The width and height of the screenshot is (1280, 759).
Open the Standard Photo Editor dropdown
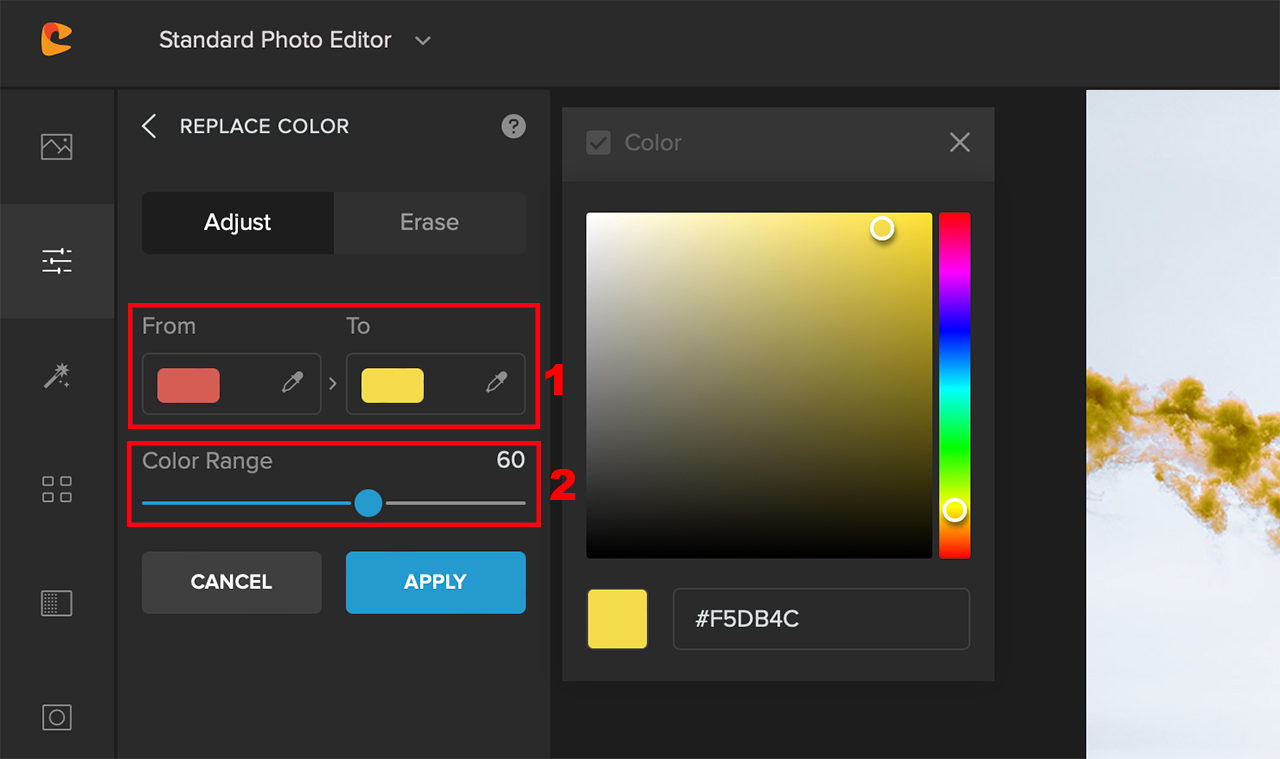tap(296, 40)
